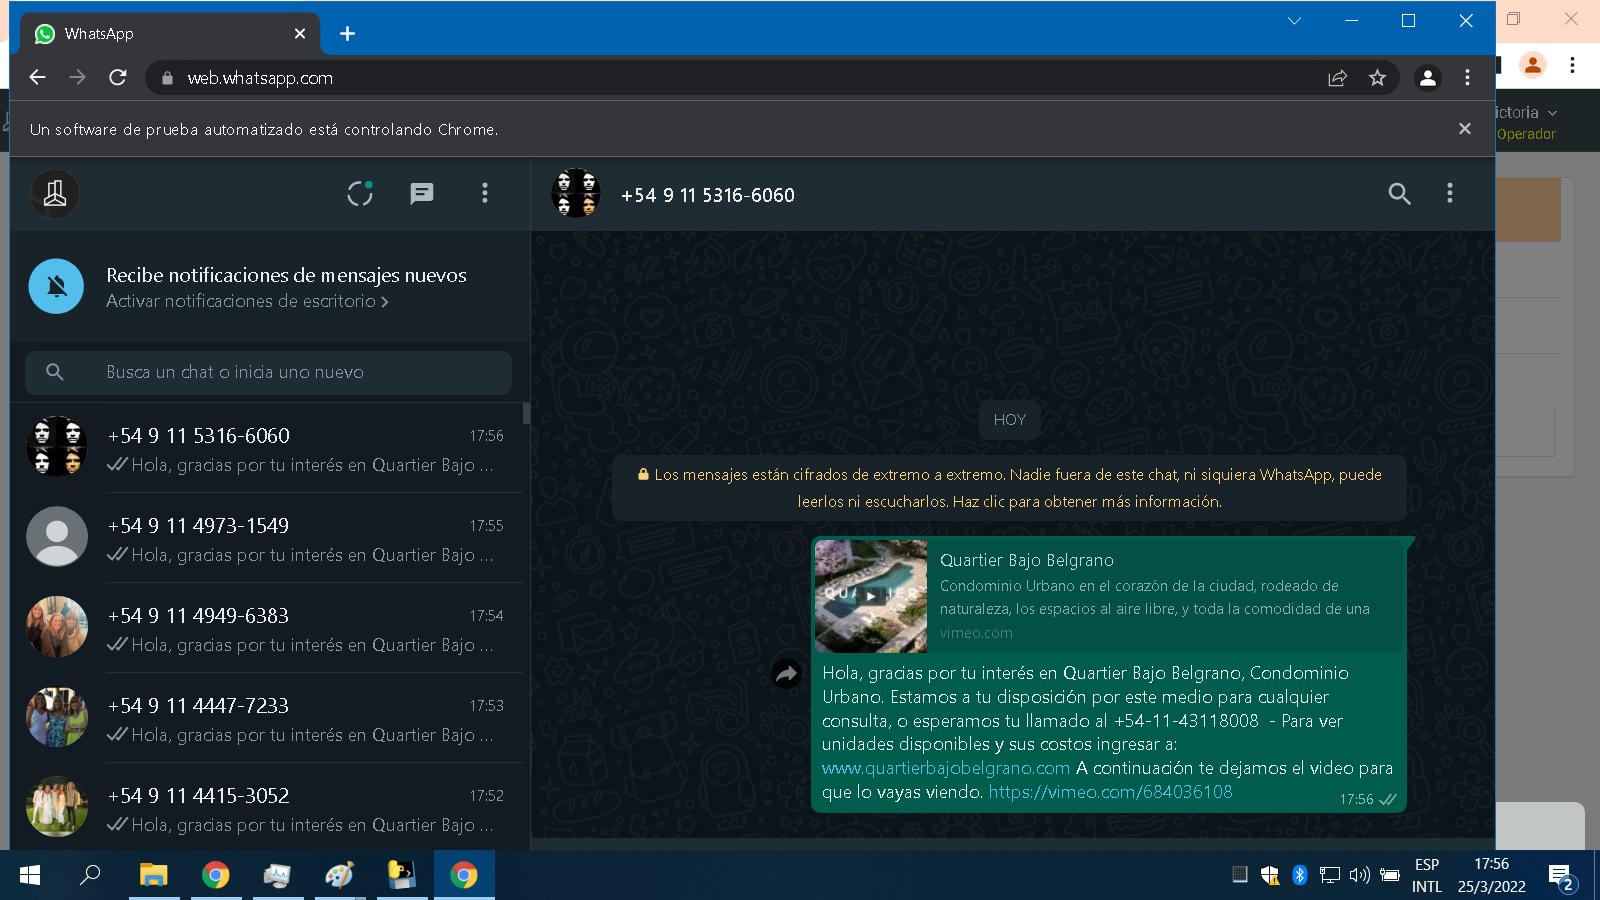Open the tab search chevron in title bar
The height and width of the screenshot is (900, 1600).
1294,21
